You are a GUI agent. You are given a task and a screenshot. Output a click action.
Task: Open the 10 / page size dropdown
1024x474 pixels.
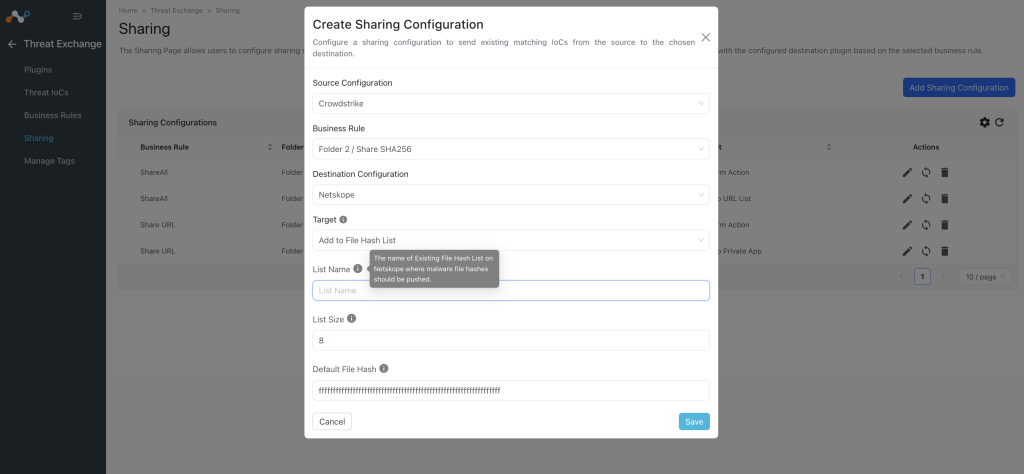(x=985, y=277)
